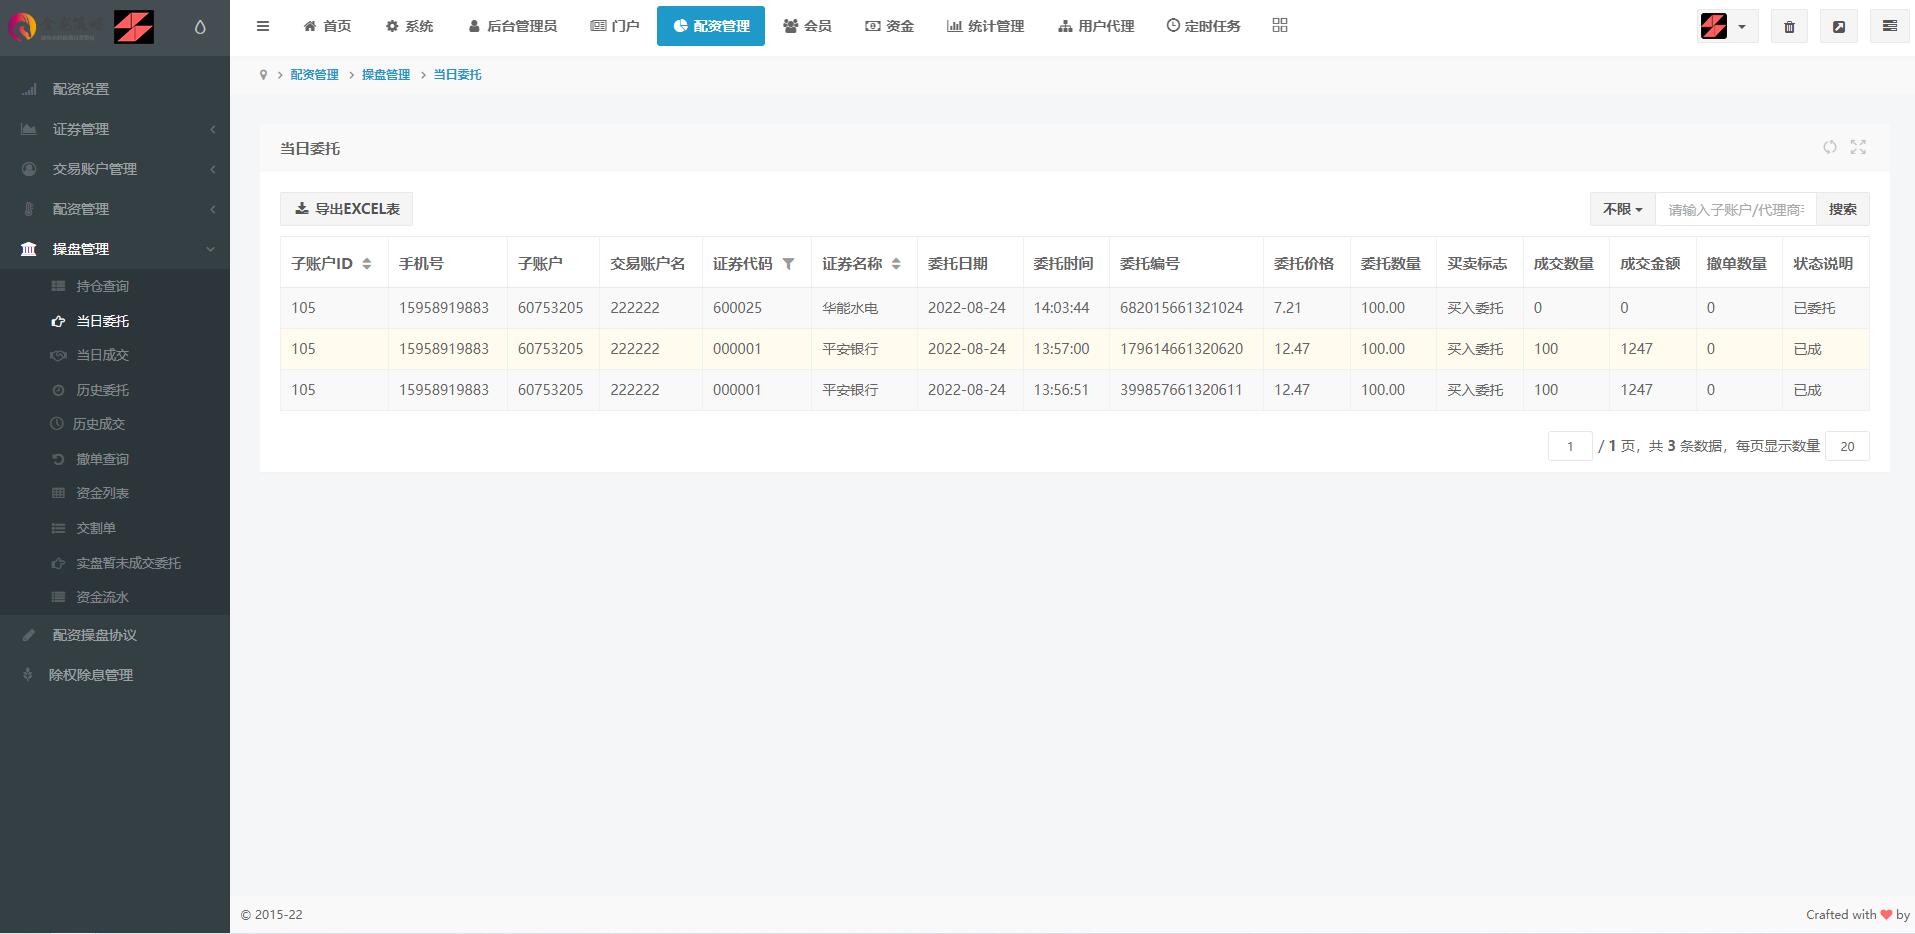Click the refresh icon in panel header
Viewport: 1915px width, 934px height.
(1829, 147)
